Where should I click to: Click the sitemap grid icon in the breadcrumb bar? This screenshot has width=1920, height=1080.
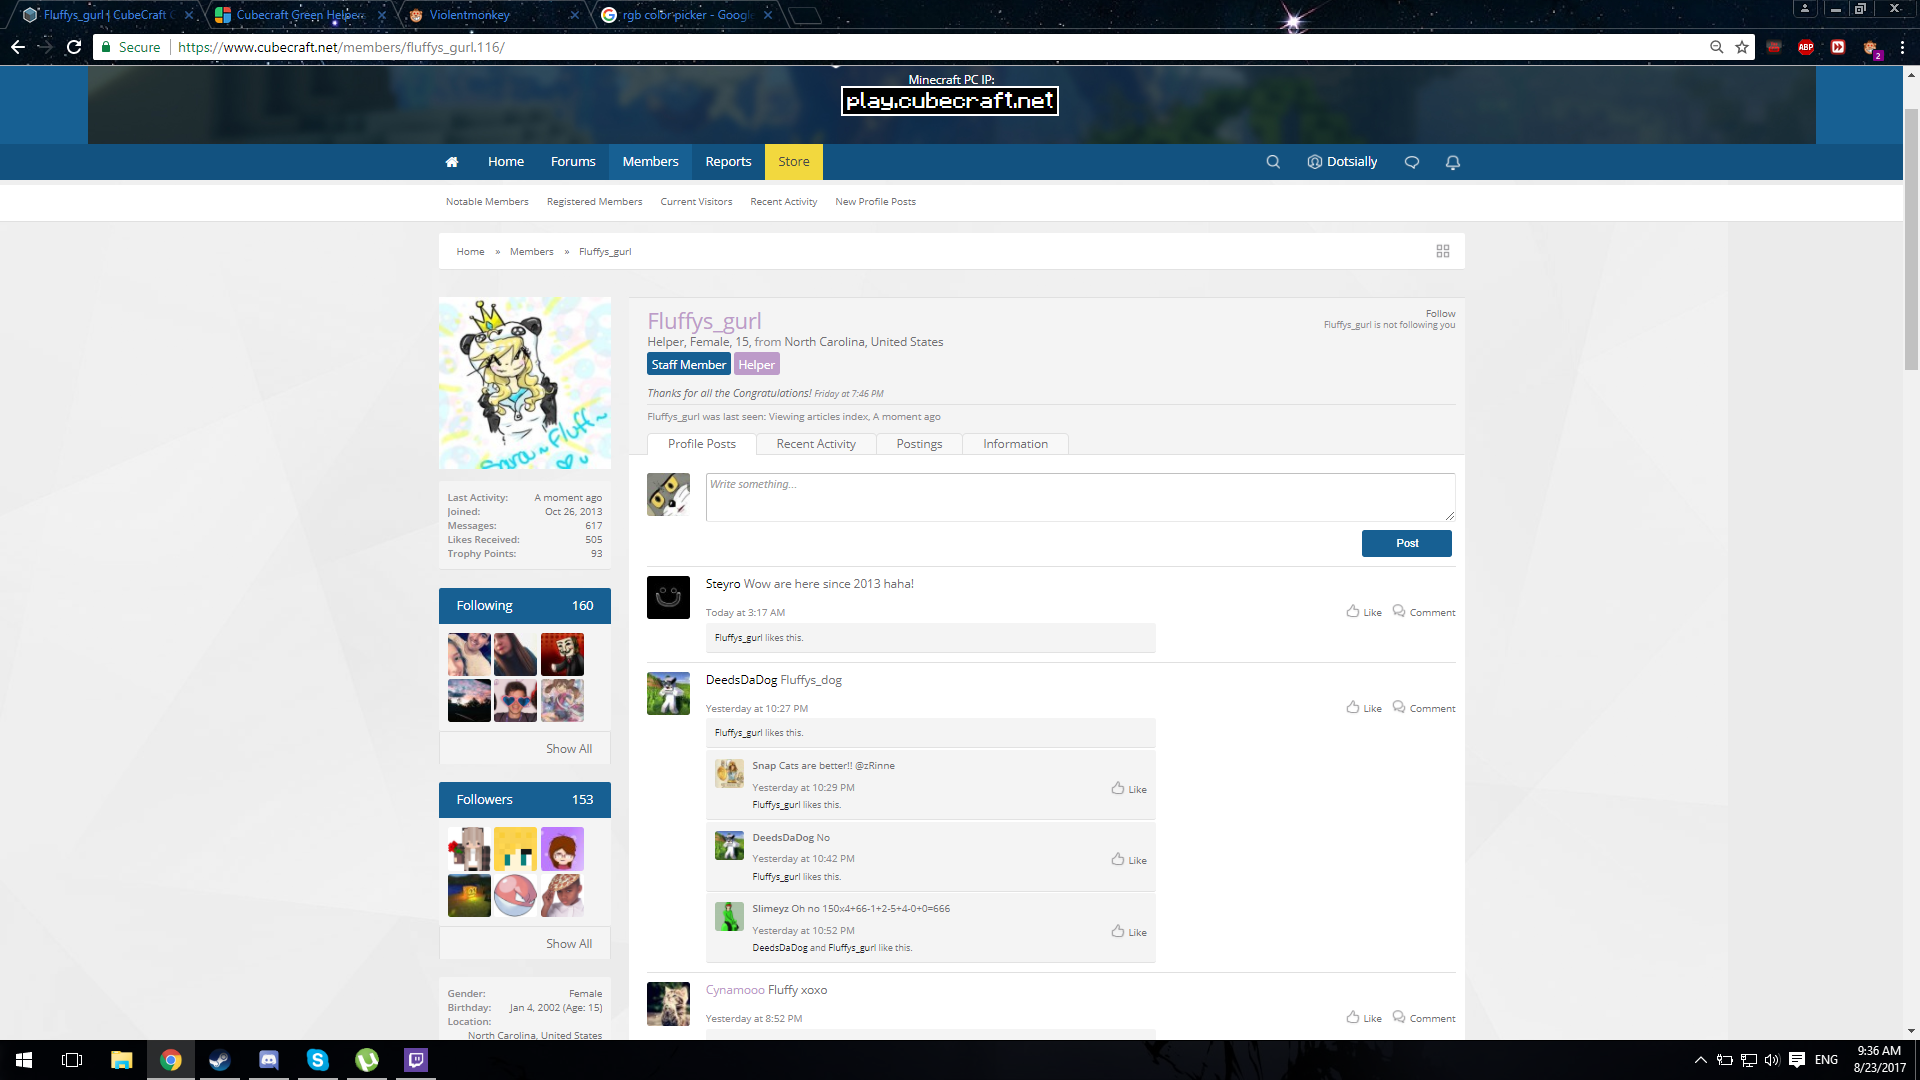click(x=1443, y=251)
